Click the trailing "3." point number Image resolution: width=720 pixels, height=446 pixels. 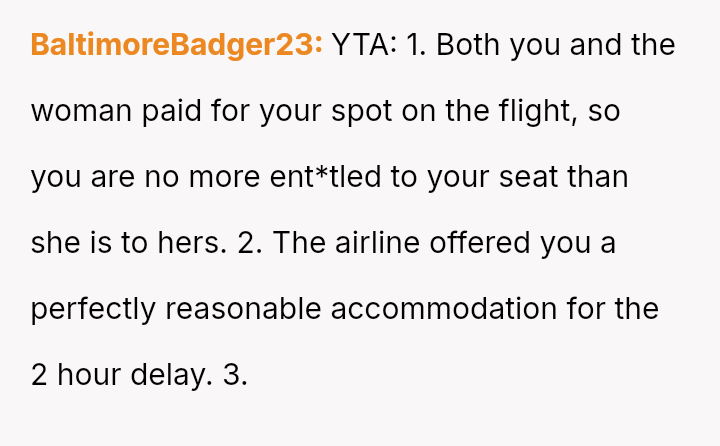234,375
